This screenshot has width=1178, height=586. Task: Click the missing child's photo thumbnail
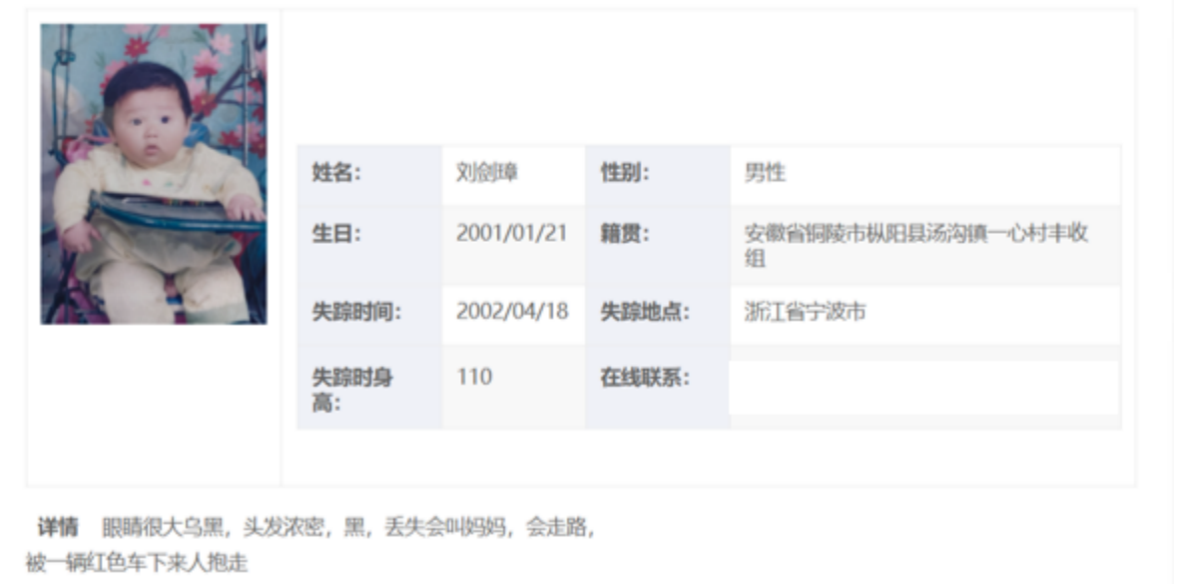[153, 174]
